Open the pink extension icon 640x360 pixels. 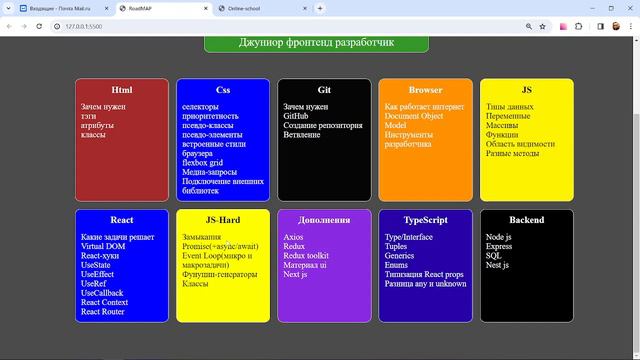(563, 26)
